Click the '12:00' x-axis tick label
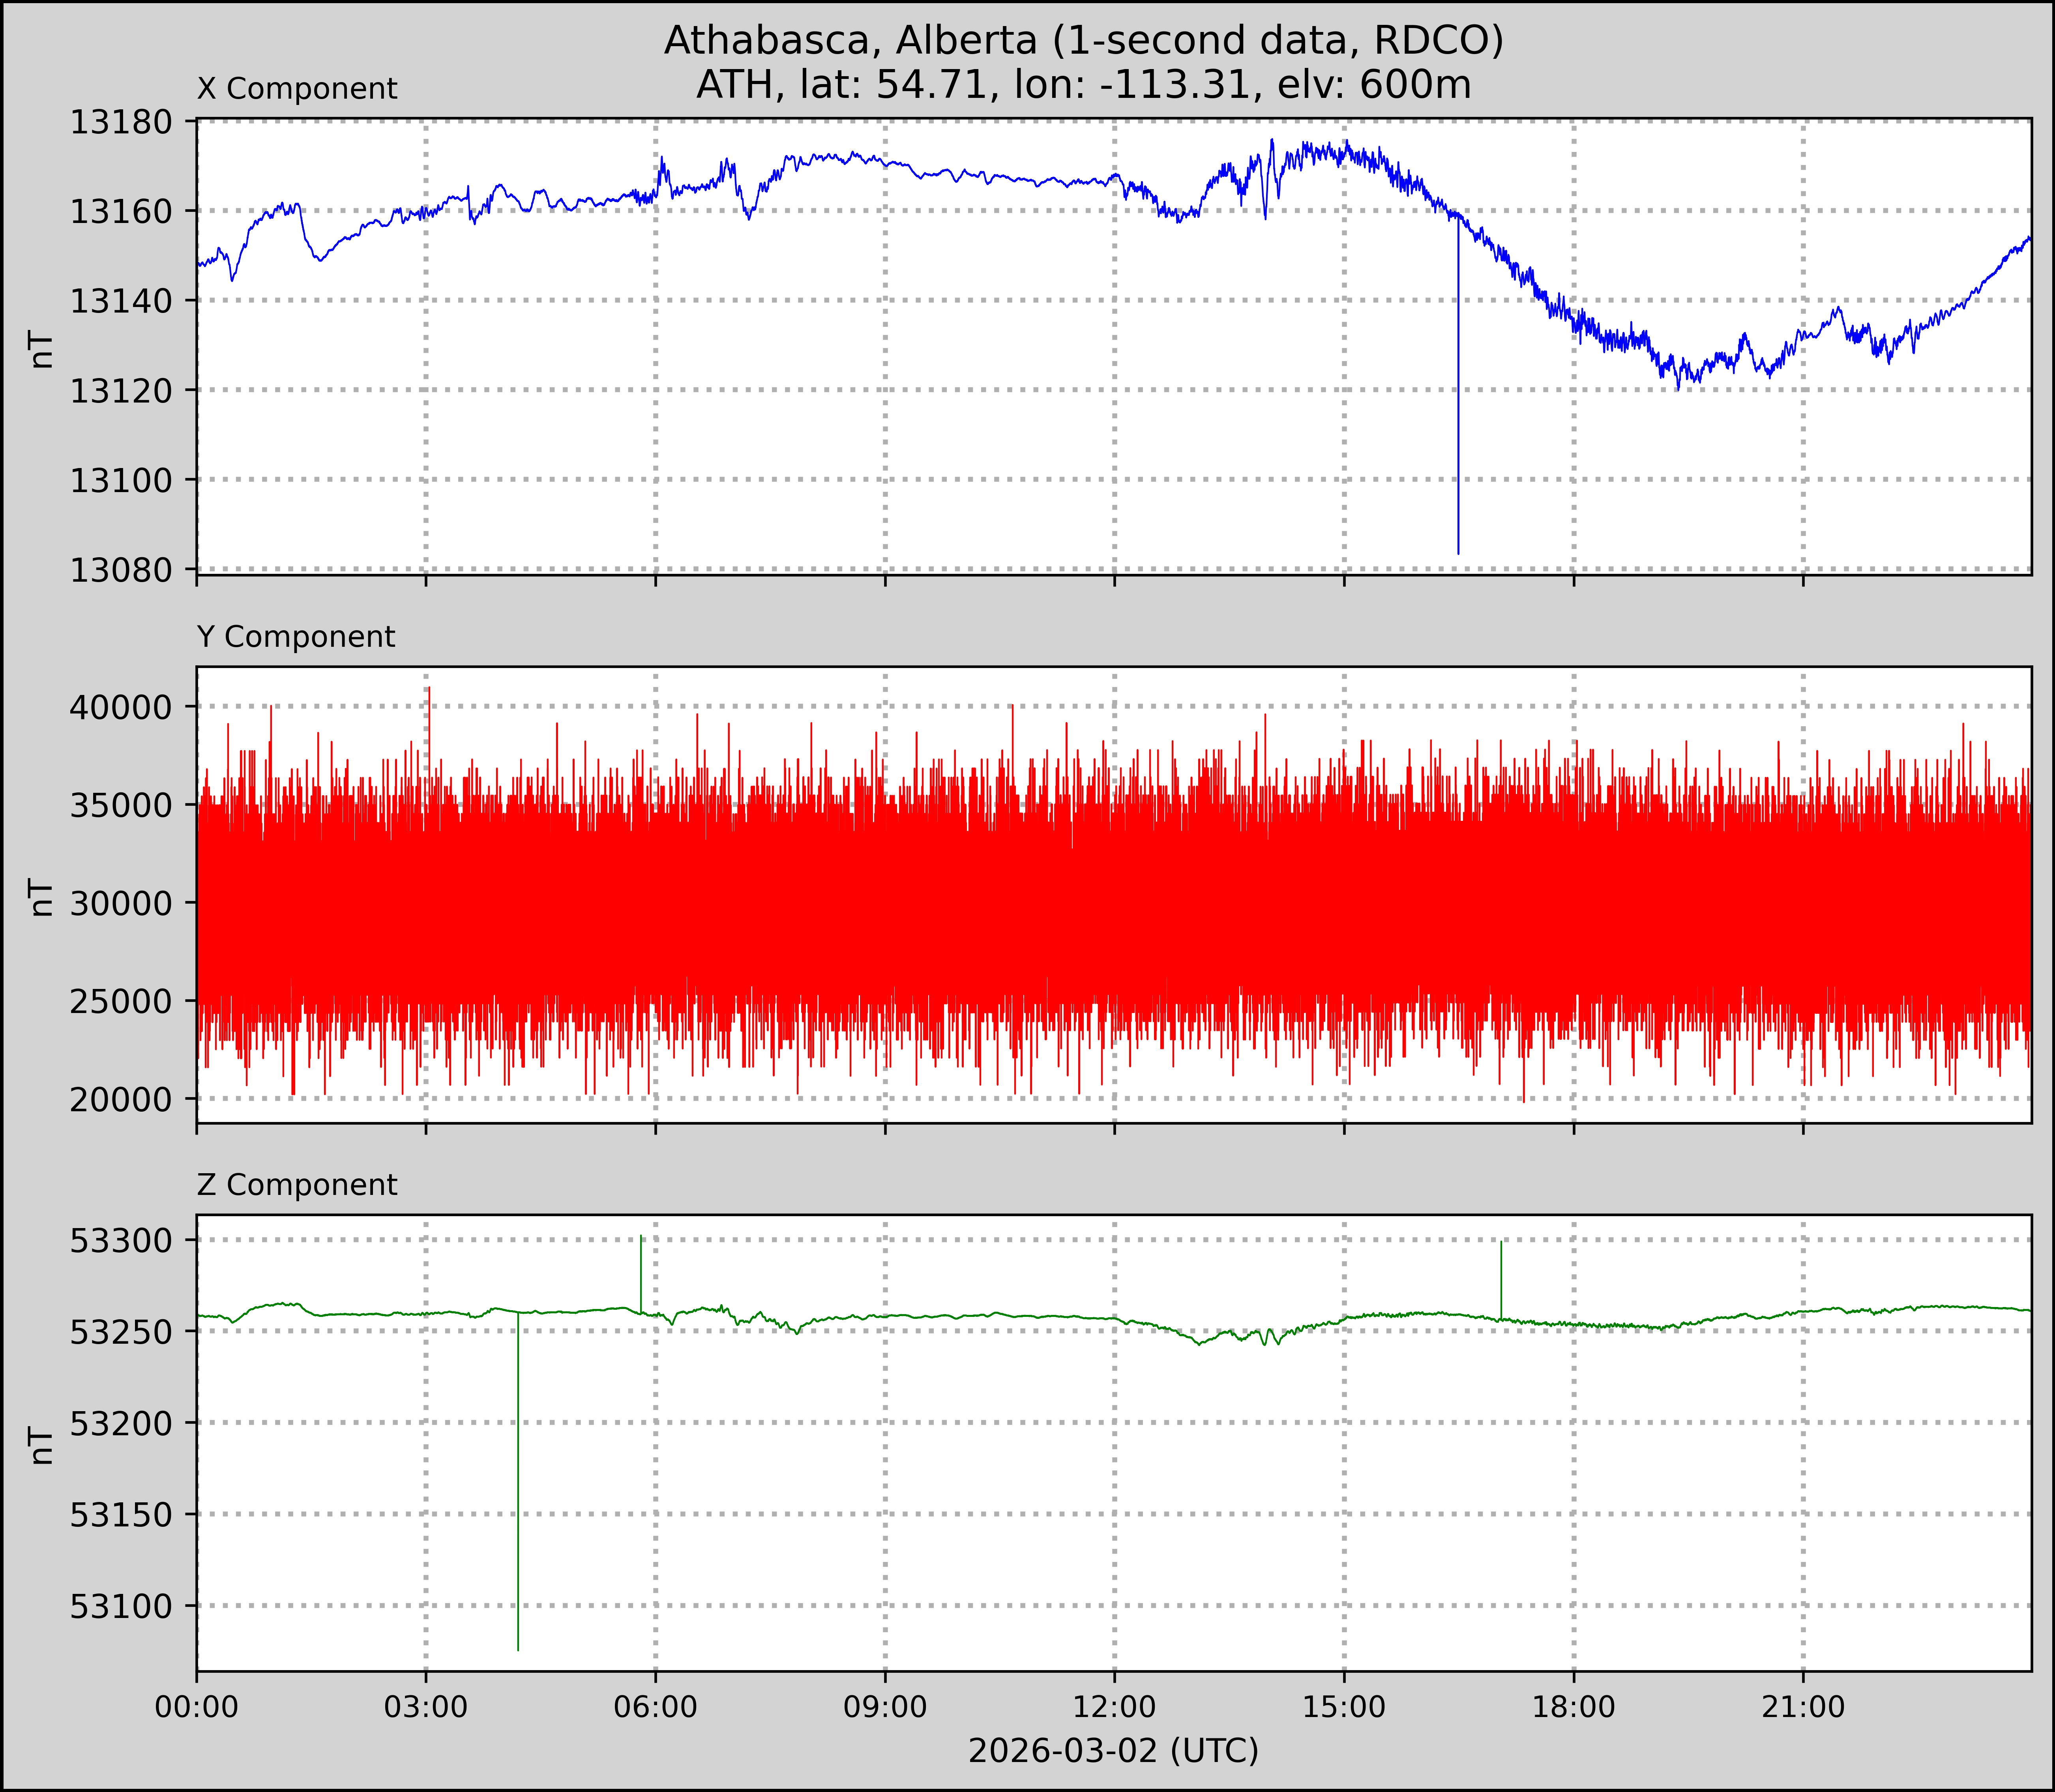The image size is (2055, 1792). click(1114, 1707)
